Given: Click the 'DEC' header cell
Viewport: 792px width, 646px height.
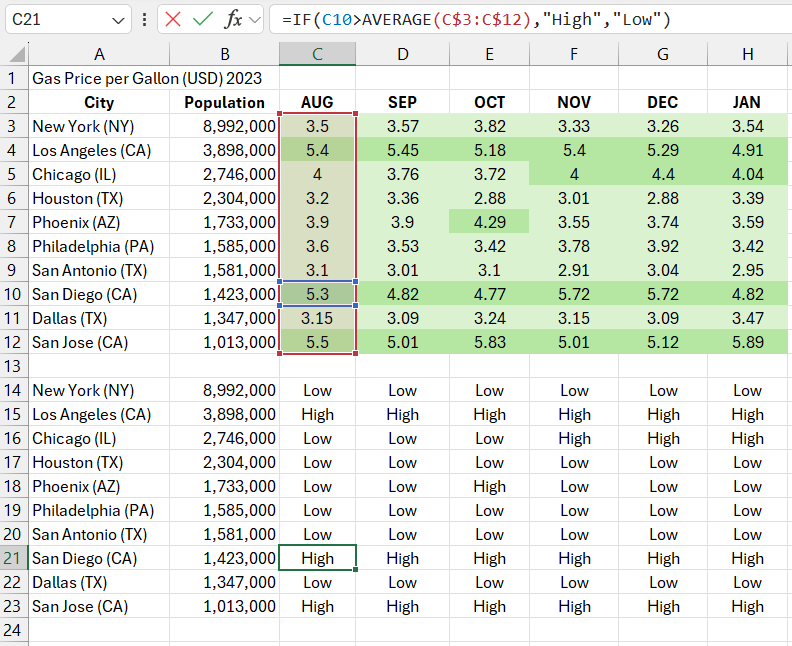Looking at the screenshot, I should [x=663, y=103].
